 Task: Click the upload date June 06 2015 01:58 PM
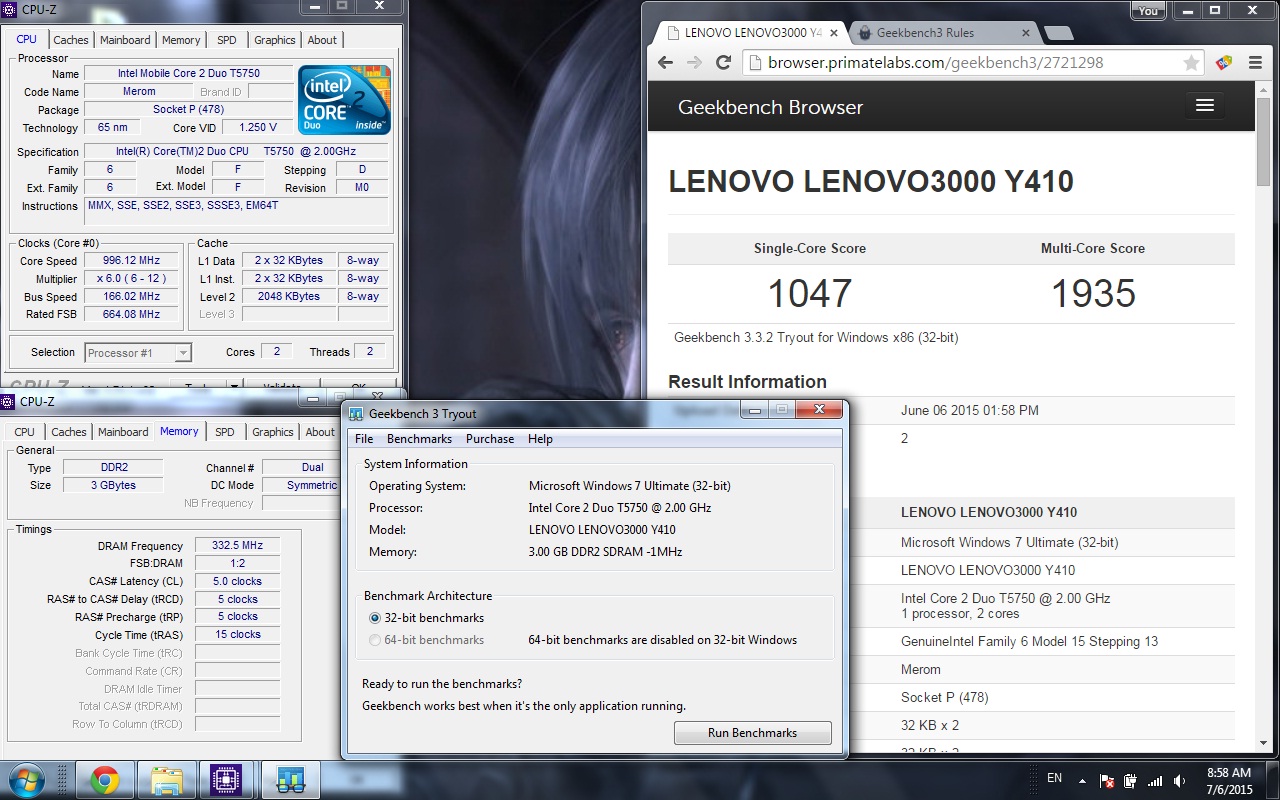pos(970,410)
